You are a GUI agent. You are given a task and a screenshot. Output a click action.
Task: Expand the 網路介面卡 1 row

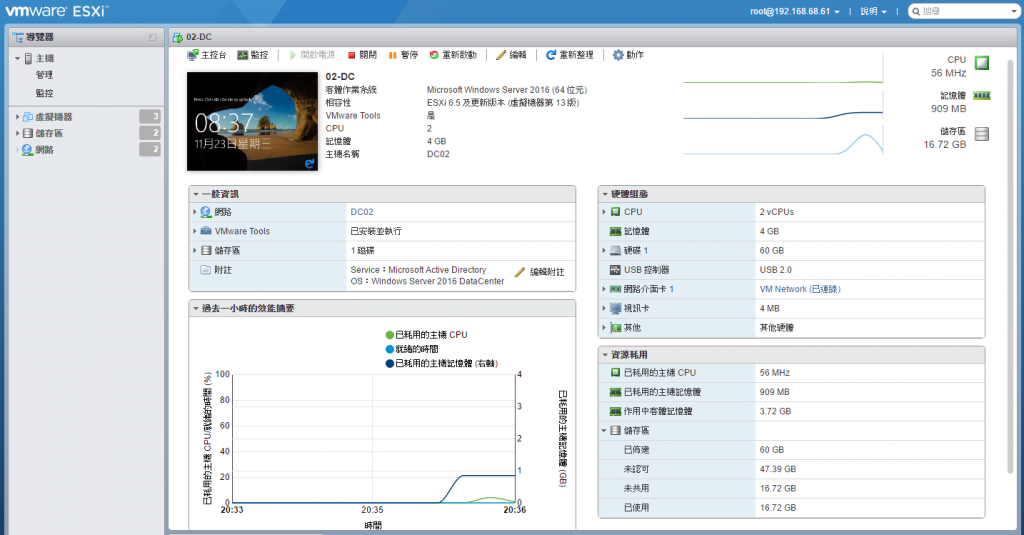point(604,289)
